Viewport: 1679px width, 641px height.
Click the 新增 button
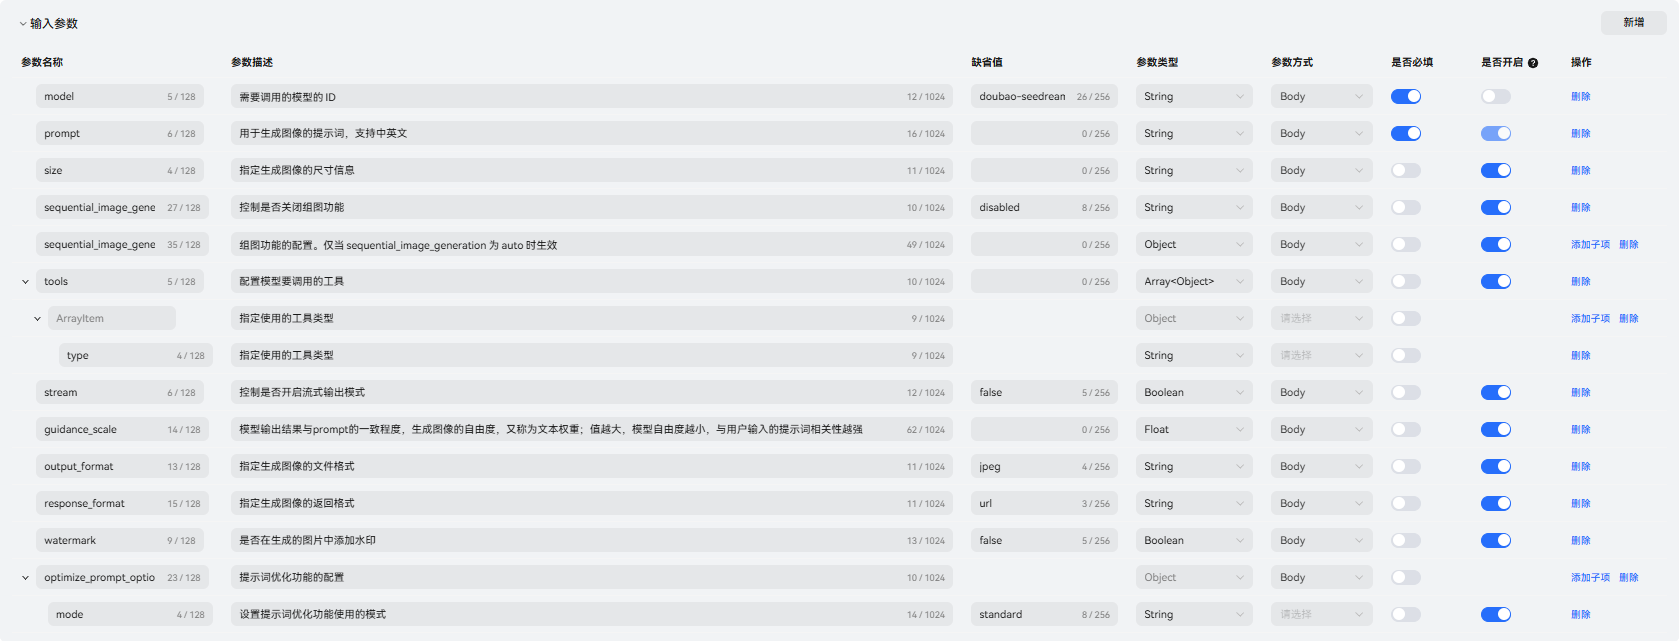tap(1634, 22)
